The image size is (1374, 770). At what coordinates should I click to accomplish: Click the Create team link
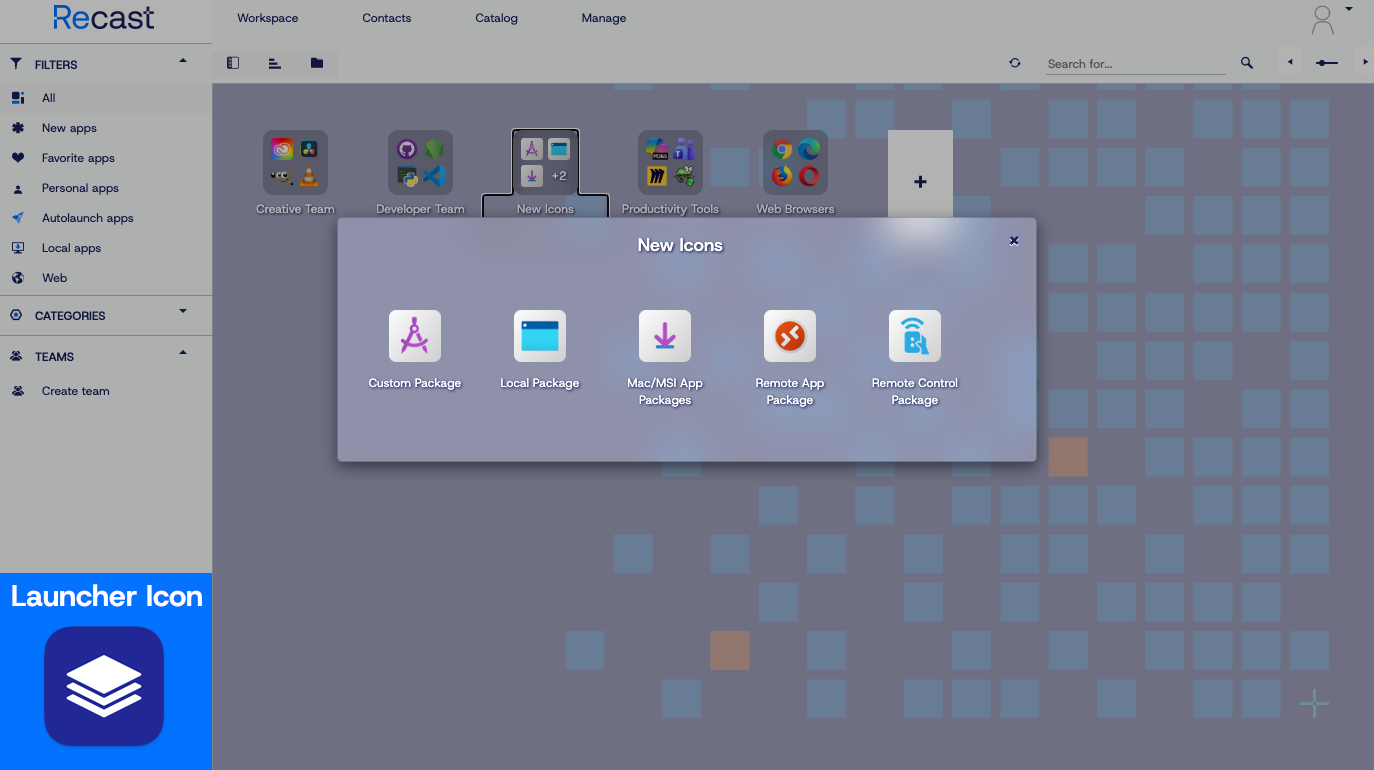pos(76,391)
